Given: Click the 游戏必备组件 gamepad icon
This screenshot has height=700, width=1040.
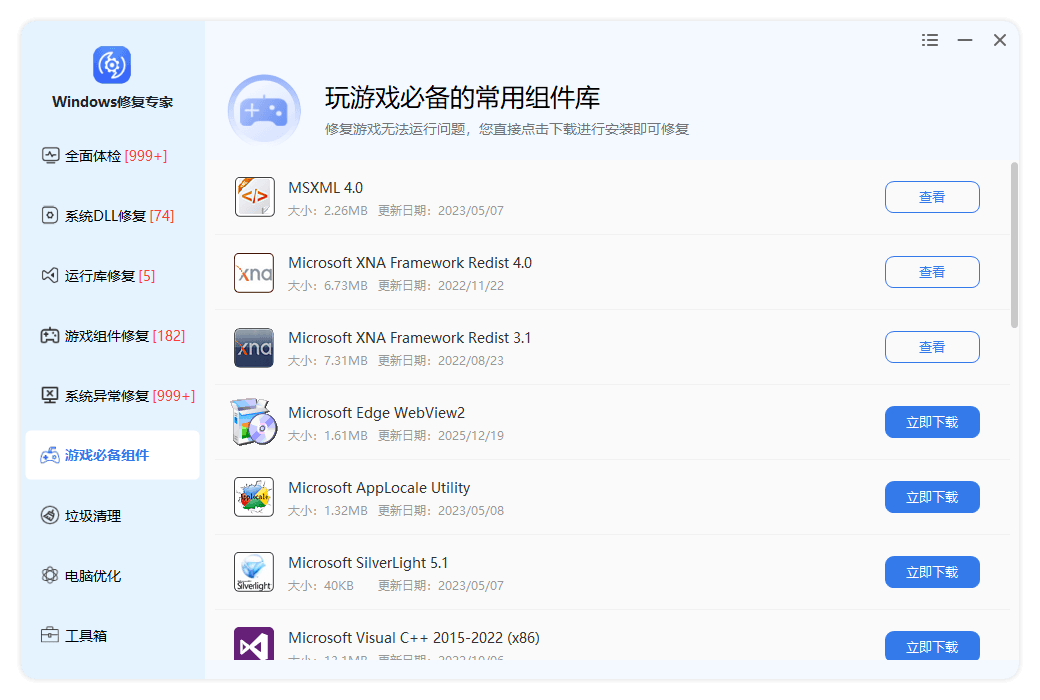Looking at the screenshot, I should (x=50, y=455).
